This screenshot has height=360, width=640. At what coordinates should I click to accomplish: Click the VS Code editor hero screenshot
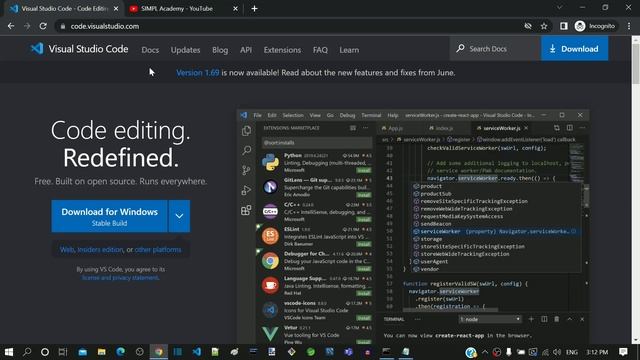pyautogui.click(x=413, y=227)
